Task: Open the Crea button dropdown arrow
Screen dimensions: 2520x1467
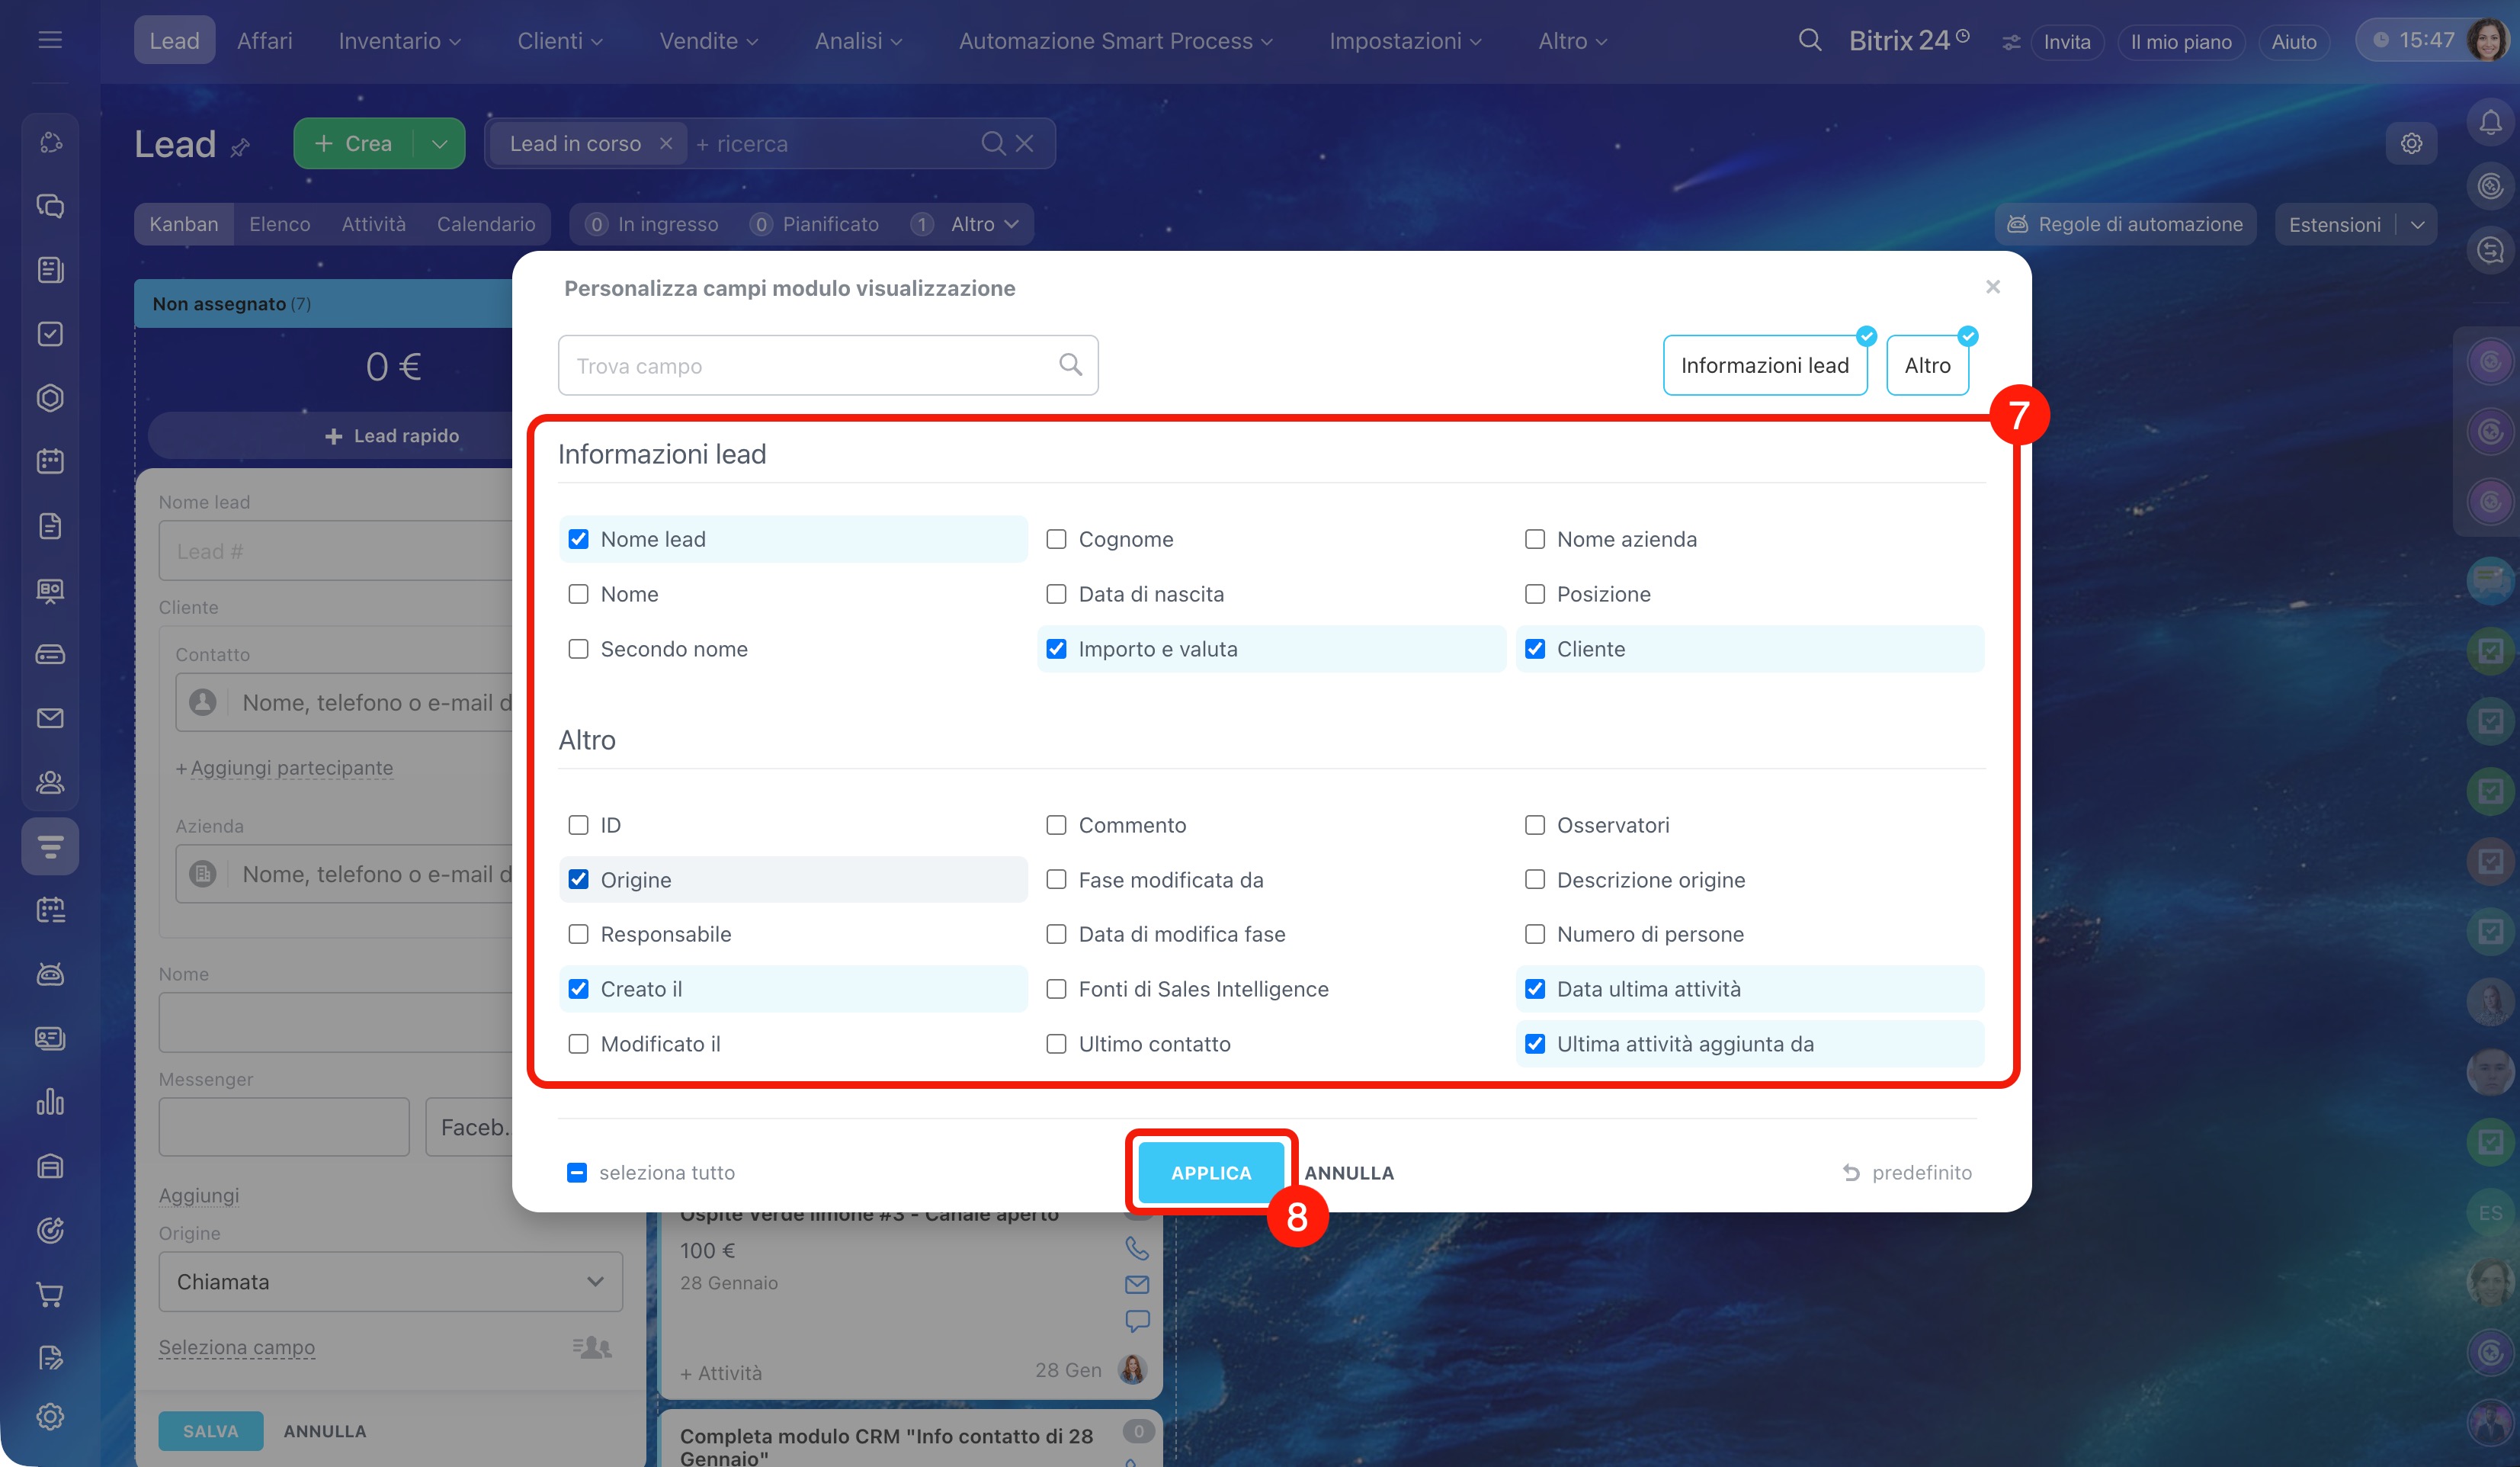Action: pos(439,143)
